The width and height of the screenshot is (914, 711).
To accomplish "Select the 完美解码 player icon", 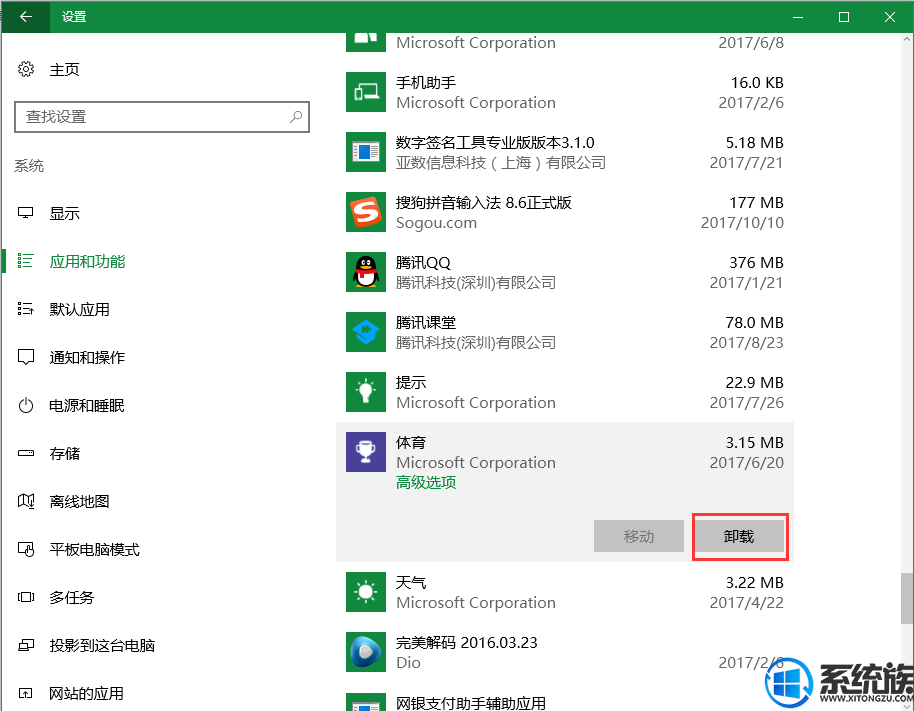I will pos(366,652).
